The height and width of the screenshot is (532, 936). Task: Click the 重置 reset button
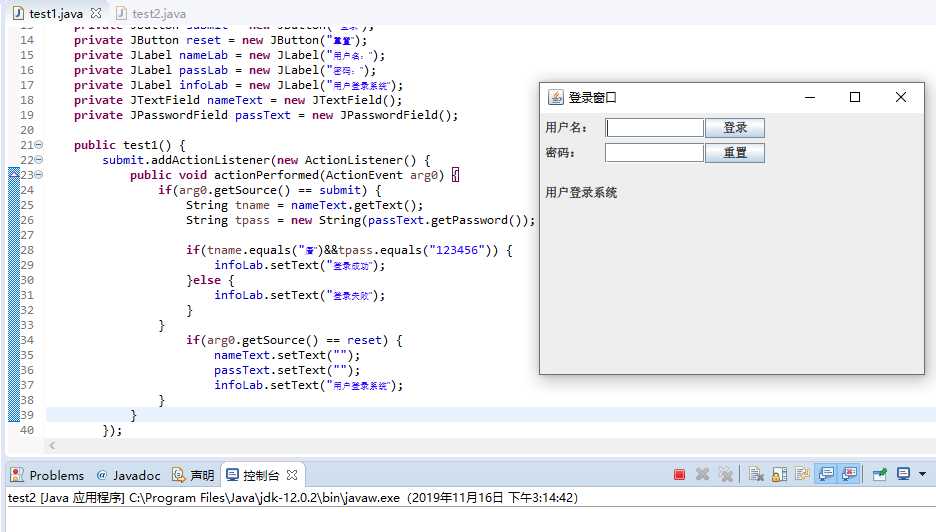point(735,153)
